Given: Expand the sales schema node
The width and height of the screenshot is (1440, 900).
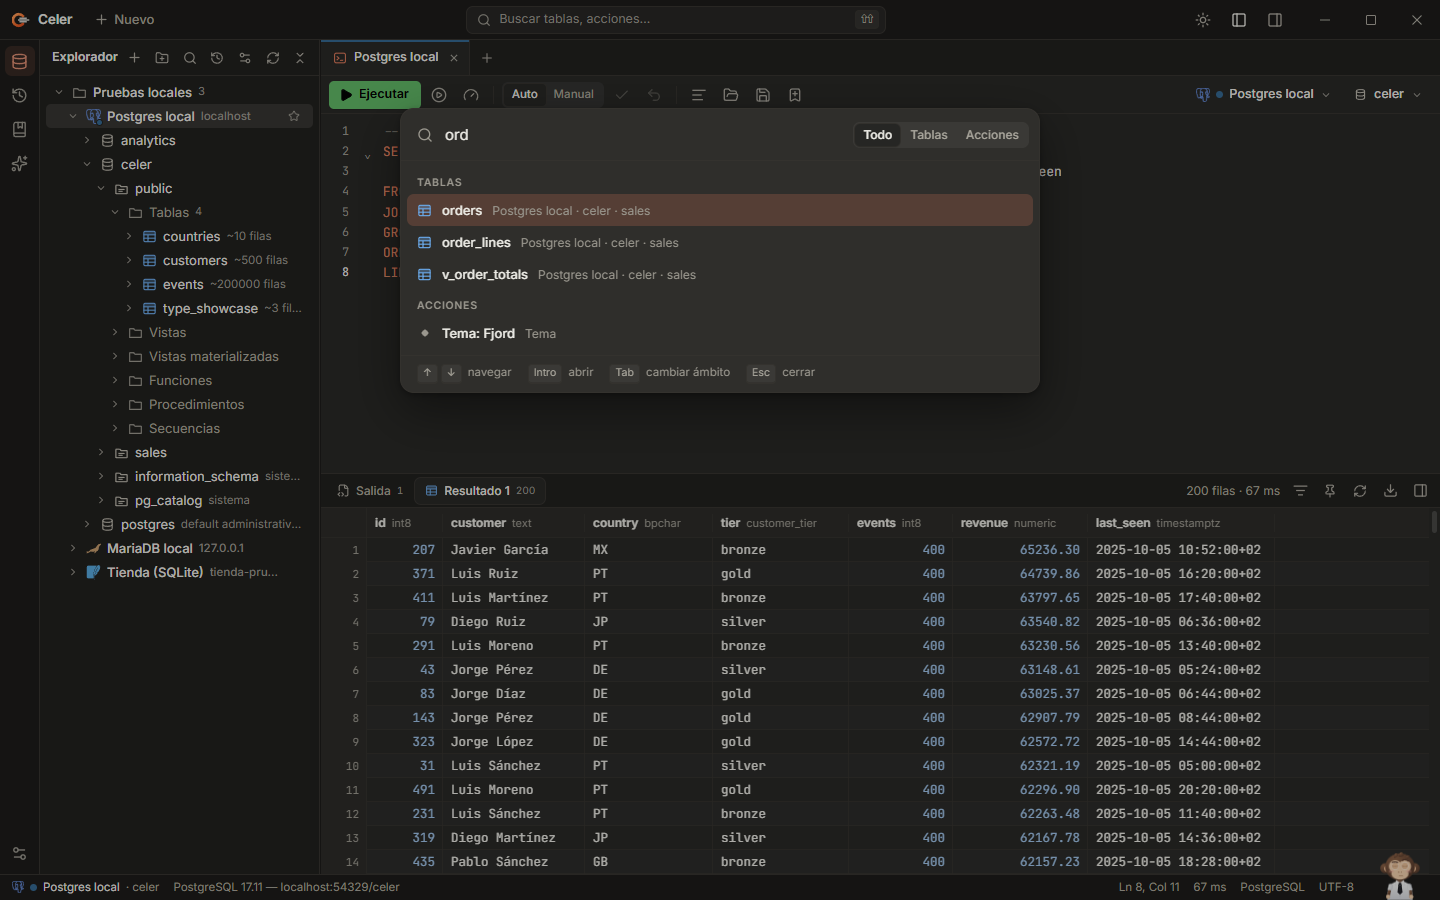Looking at the screenshot, I should 101,452.
